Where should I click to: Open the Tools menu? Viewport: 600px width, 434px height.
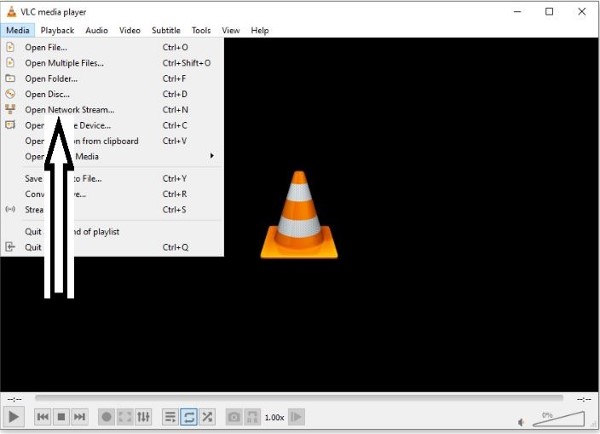click(x=201, y=30)
